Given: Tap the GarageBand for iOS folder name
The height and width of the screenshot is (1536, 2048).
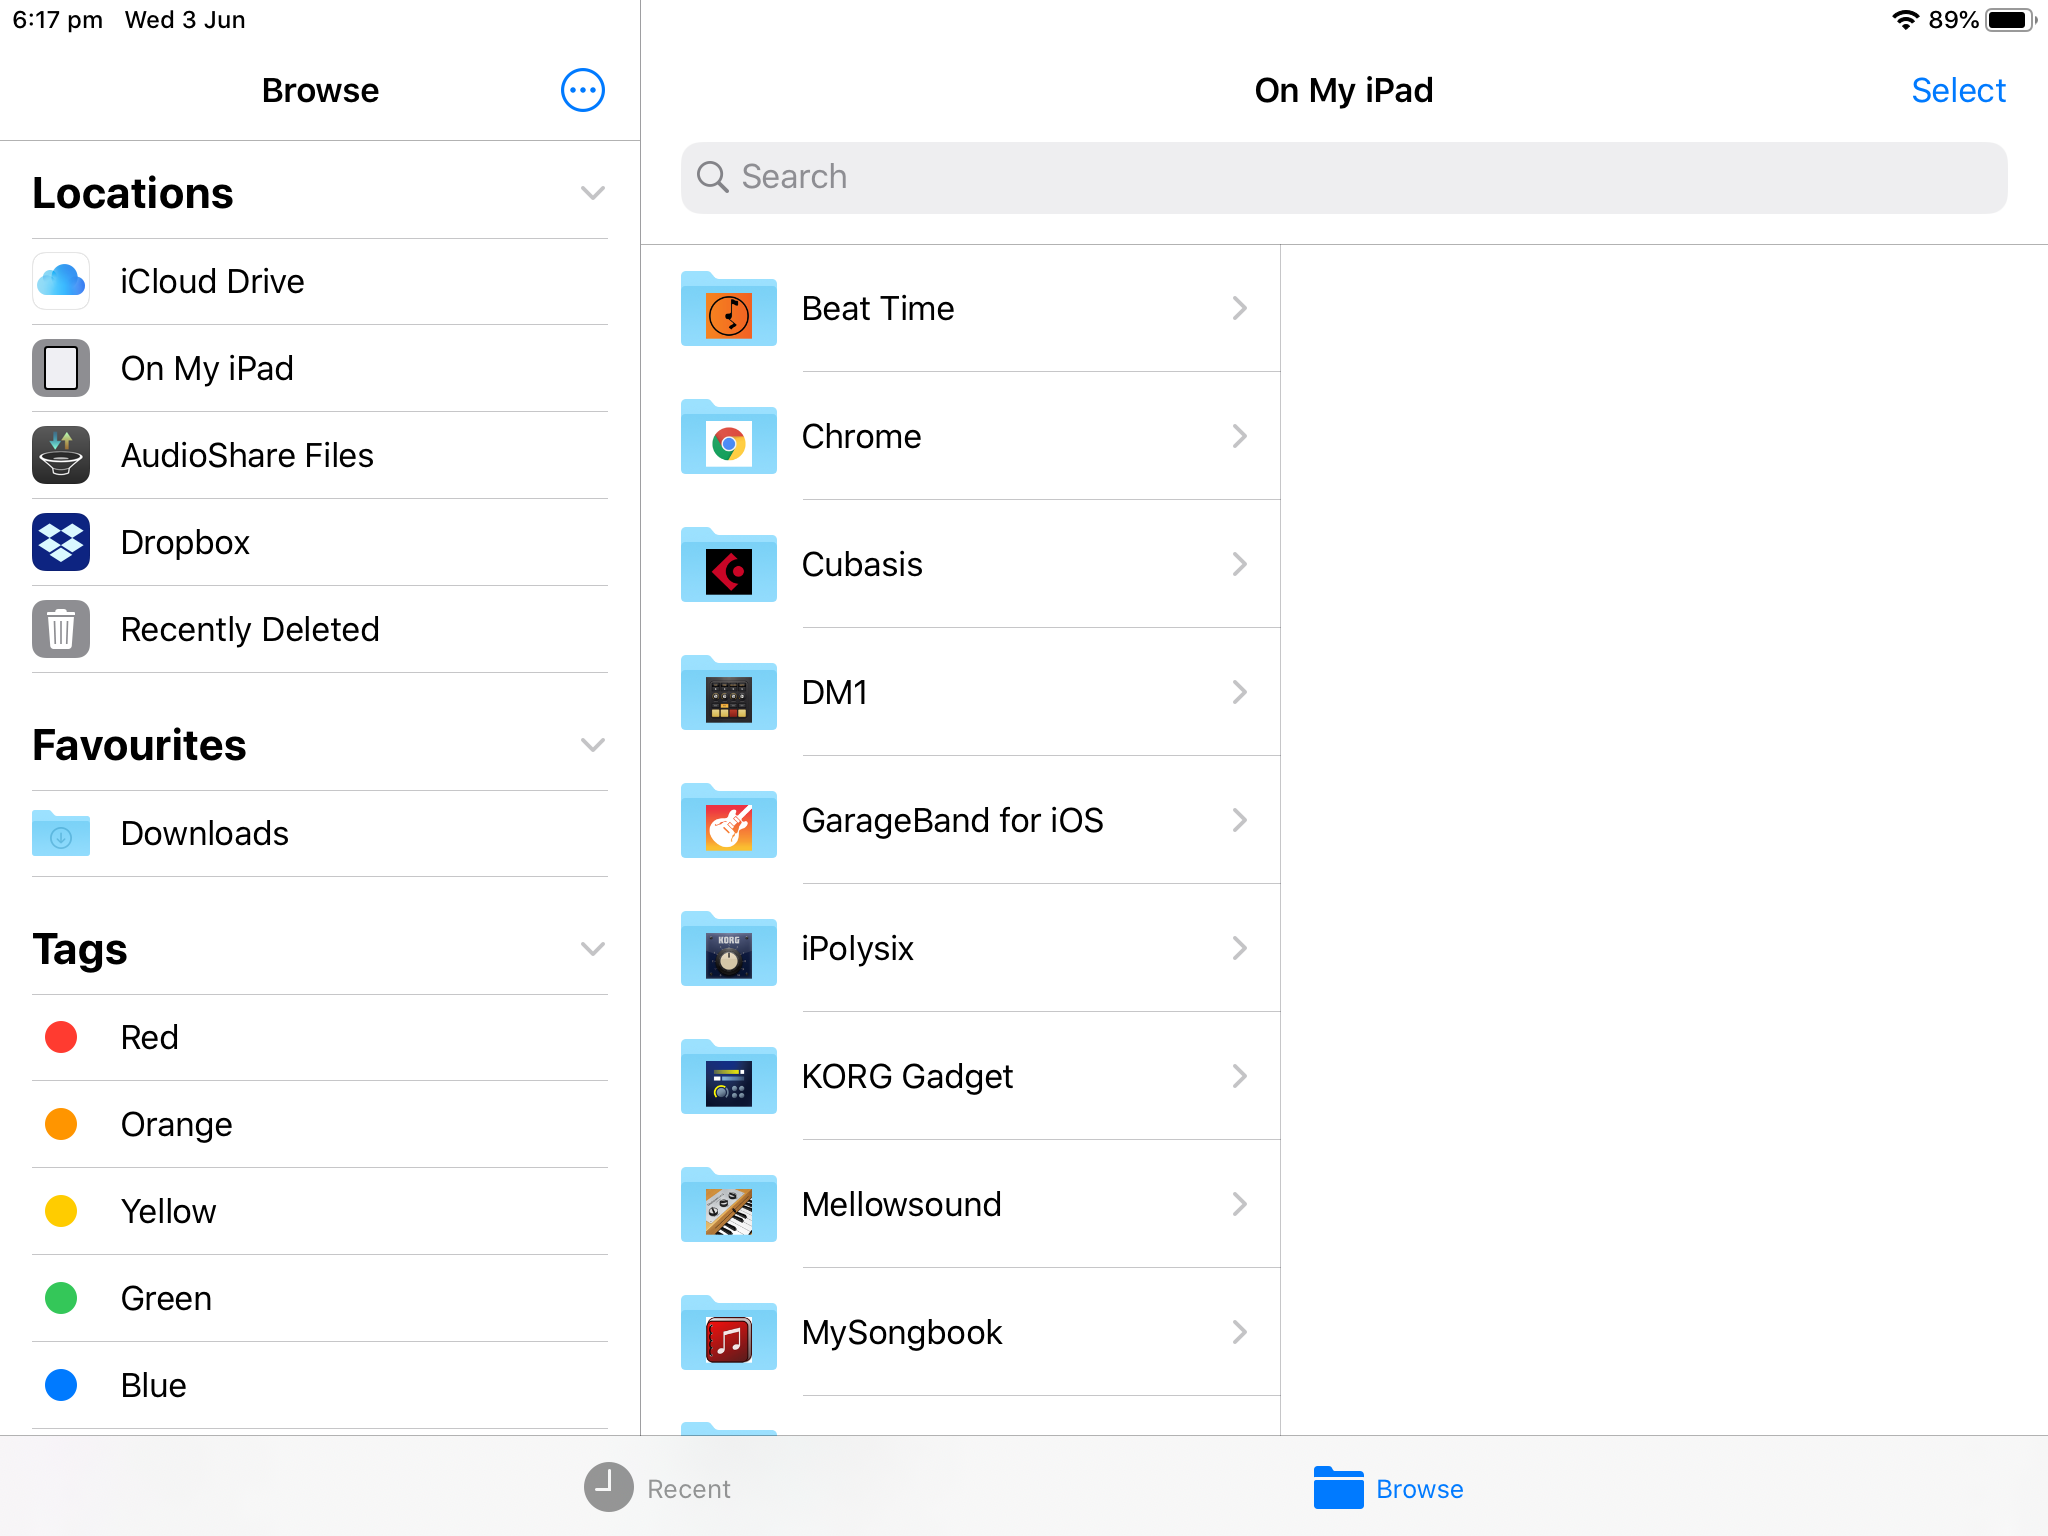Looking at the screenshot, I should pos(952,821).
